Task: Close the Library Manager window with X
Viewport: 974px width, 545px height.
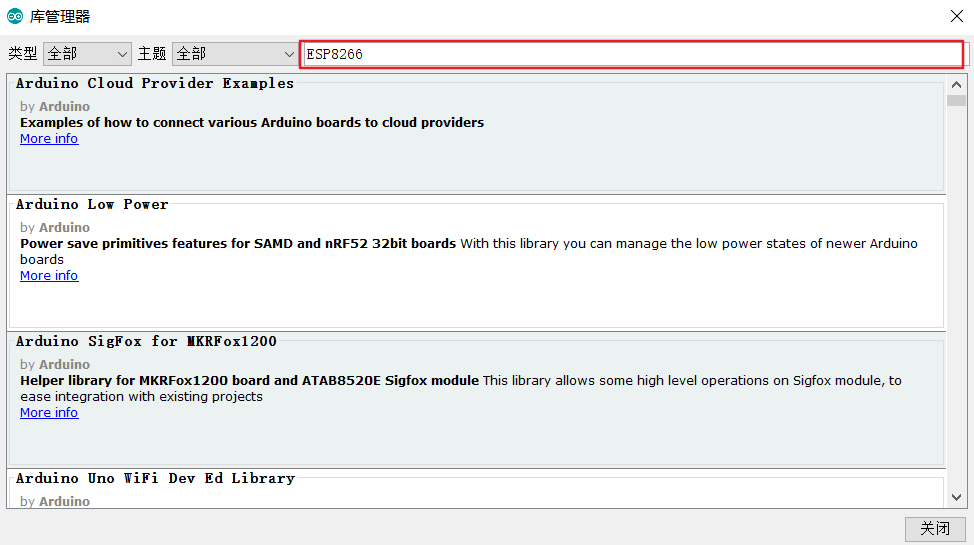Action: pyautogui.click(x=957, y=16)
